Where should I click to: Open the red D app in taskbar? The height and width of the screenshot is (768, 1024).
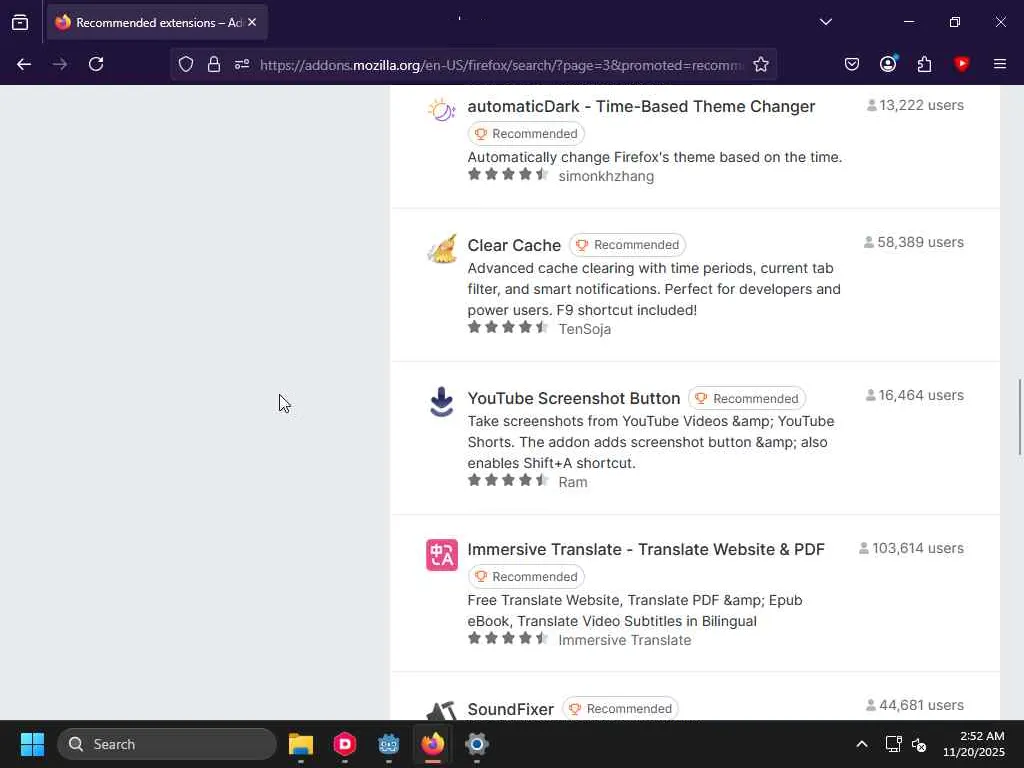point(345,744)
